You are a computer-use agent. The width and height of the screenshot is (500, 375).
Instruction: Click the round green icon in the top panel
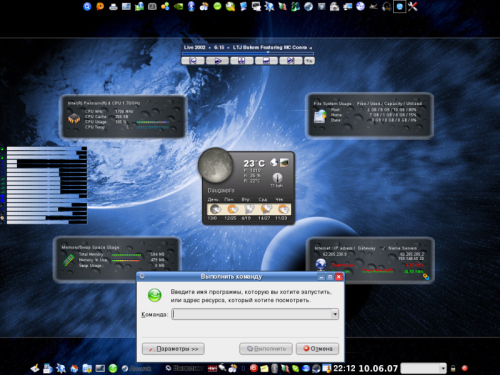(x=217, y=6)
